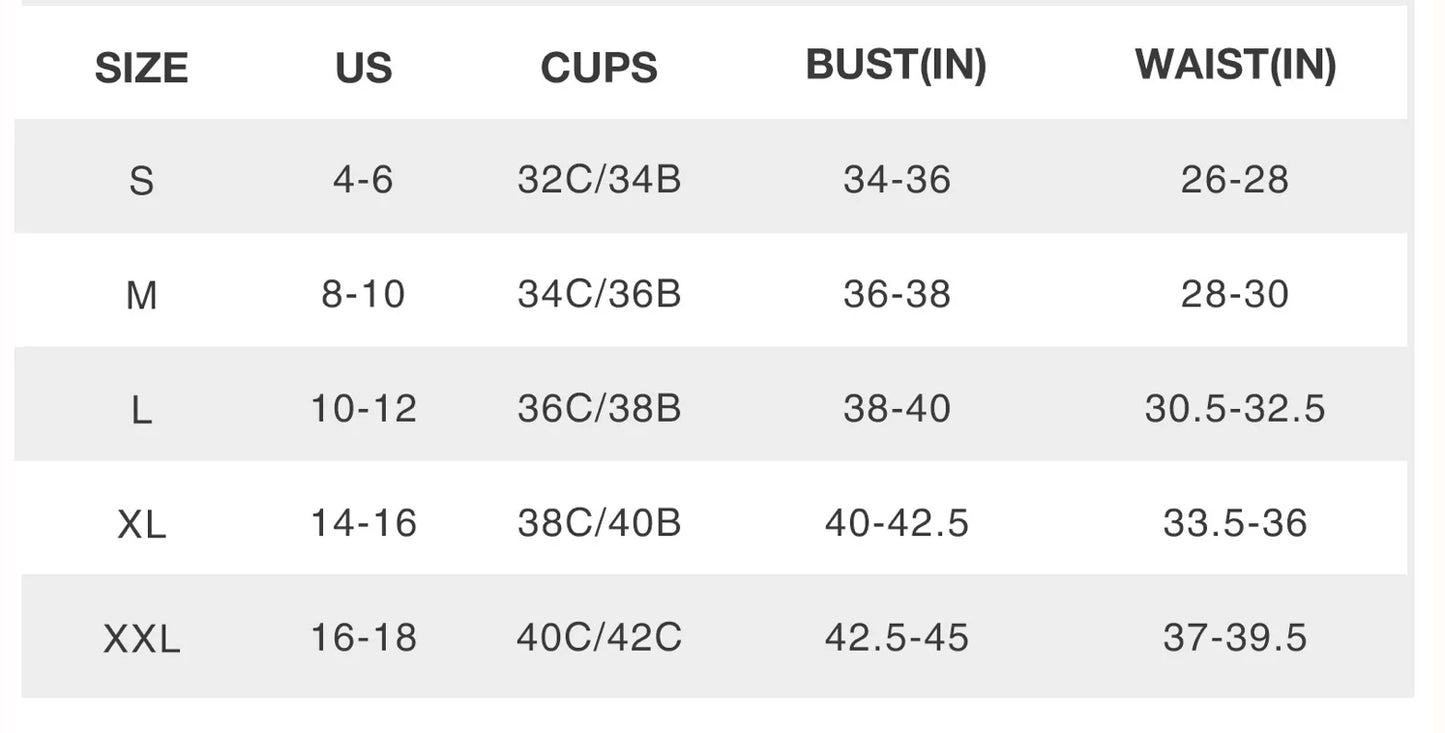1445x733 pixels.
Task: Click the CUPS column header
Action: 599,68
